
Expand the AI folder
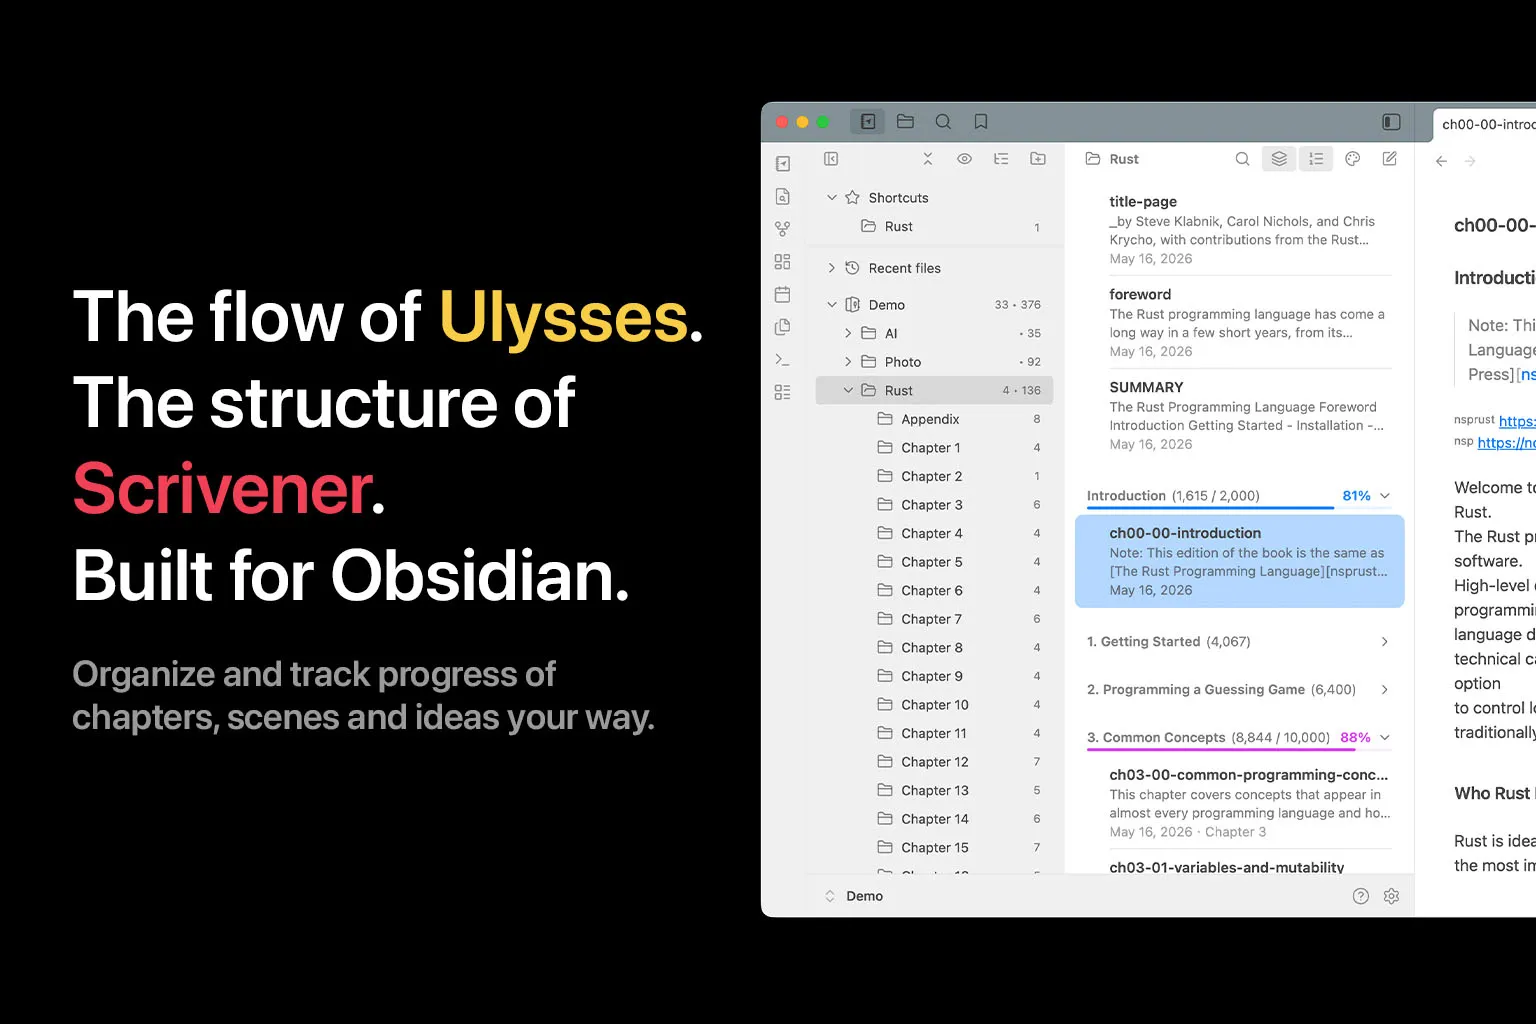point(848,333)
